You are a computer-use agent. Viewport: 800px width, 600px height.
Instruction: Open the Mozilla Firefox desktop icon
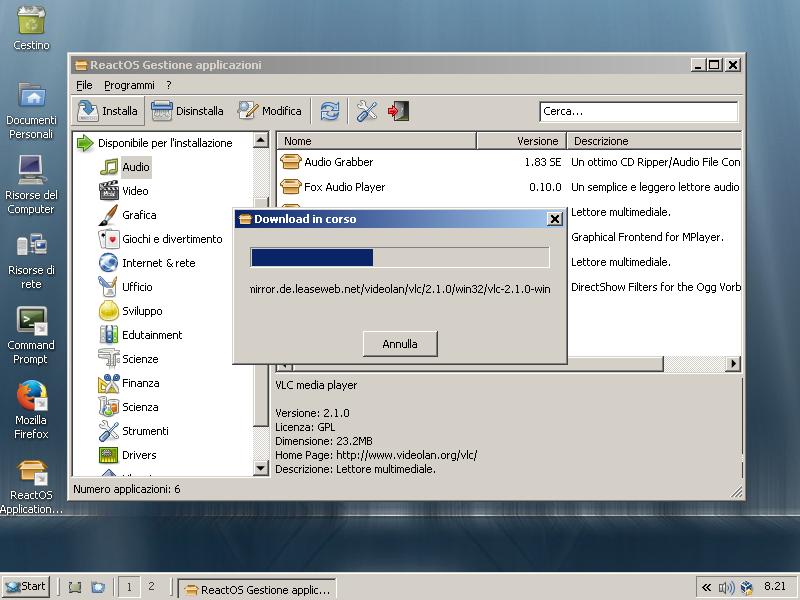(31, 410)
